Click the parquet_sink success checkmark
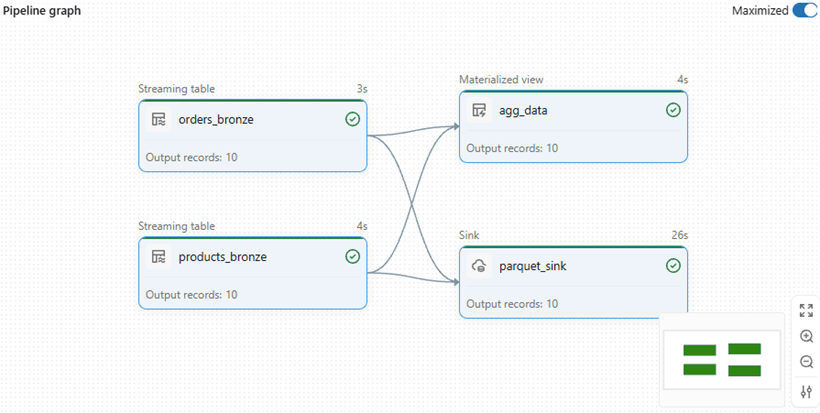Screen dimensions: 820x413 pyautogui.click(x=673, y=266)
